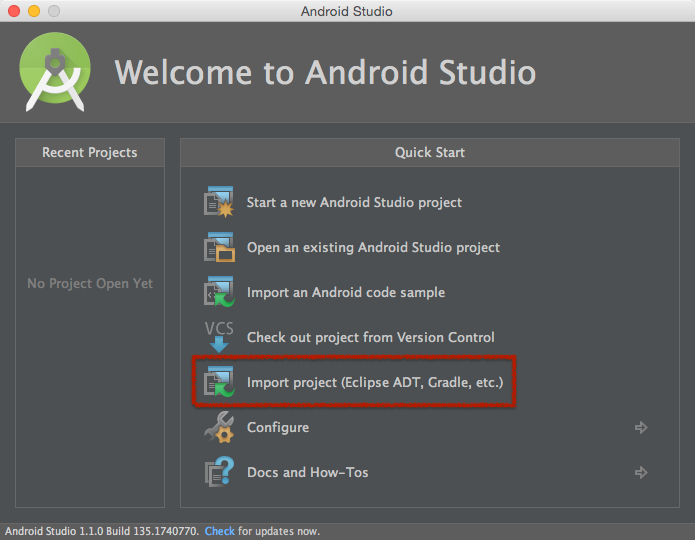Select Import project (Eclipse ADT, Gradle, etc.)
The width and height of the screenshot is (695, 540).
375,382
